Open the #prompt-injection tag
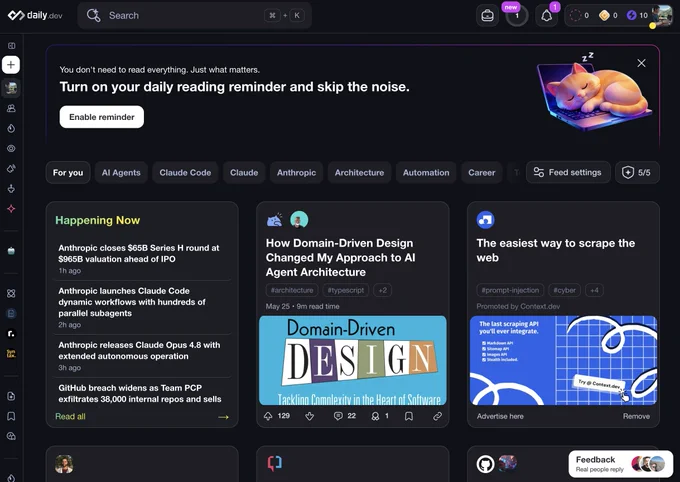The width and height of the screenshot is (680, 482). (510, 290)
